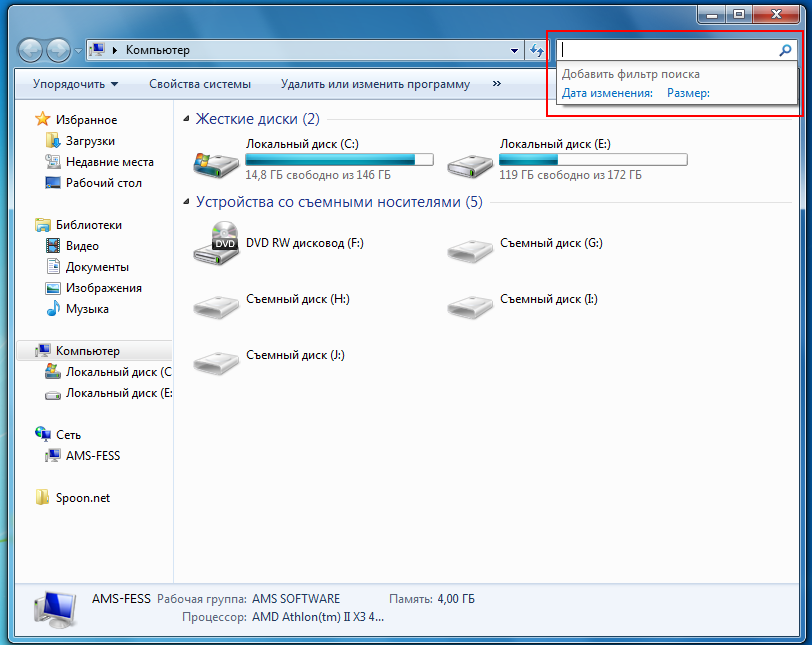Screen dimensions: 812x645
Task: Click the C: drive usage bar
Action: [339, 159]
